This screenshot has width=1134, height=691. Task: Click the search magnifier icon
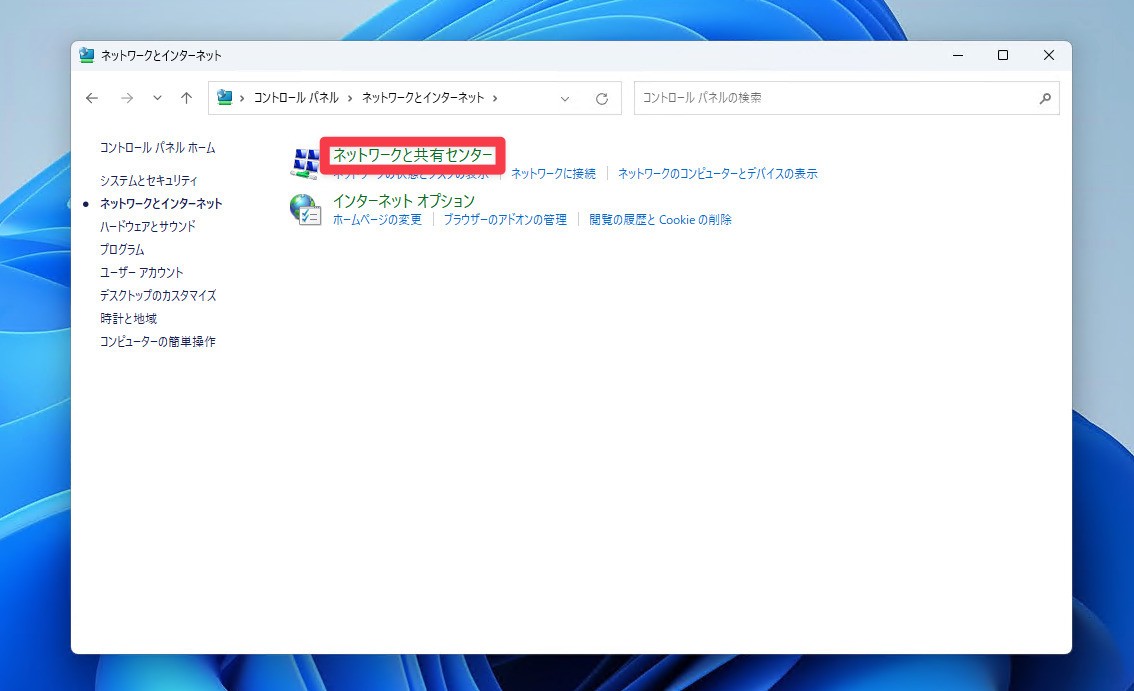click(1045, 98)
